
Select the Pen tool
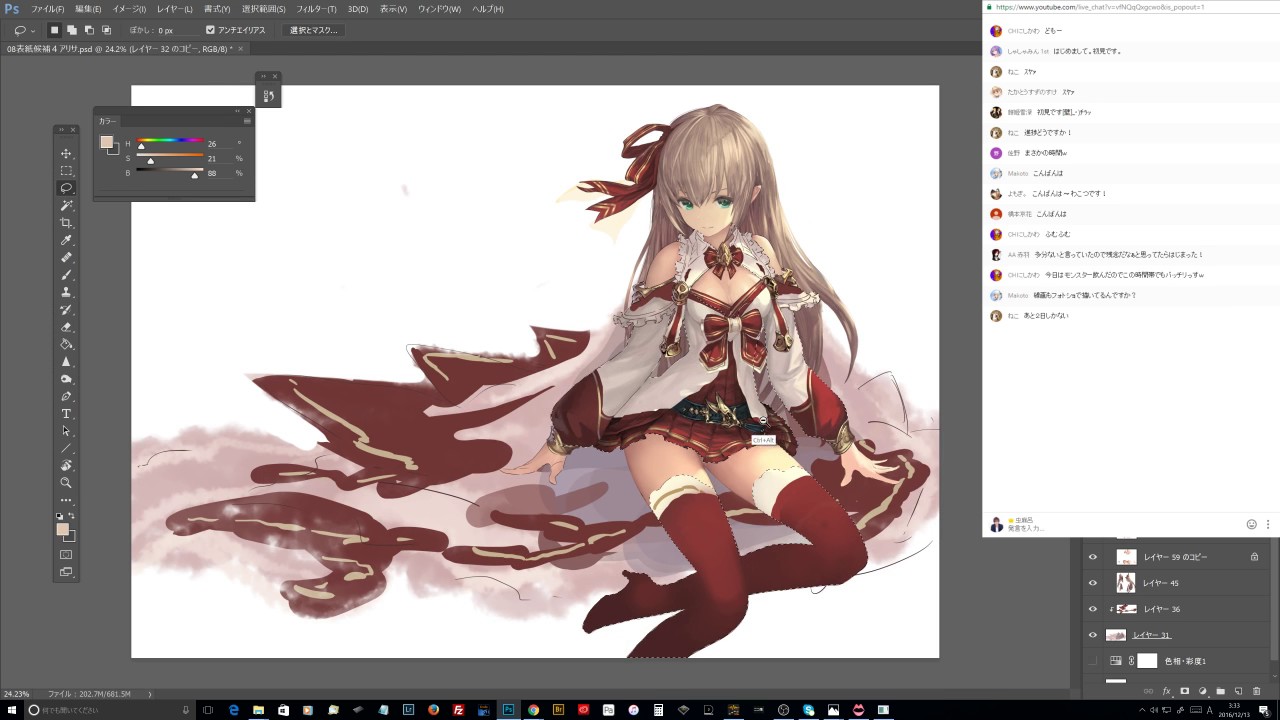(x=66, y=396)
